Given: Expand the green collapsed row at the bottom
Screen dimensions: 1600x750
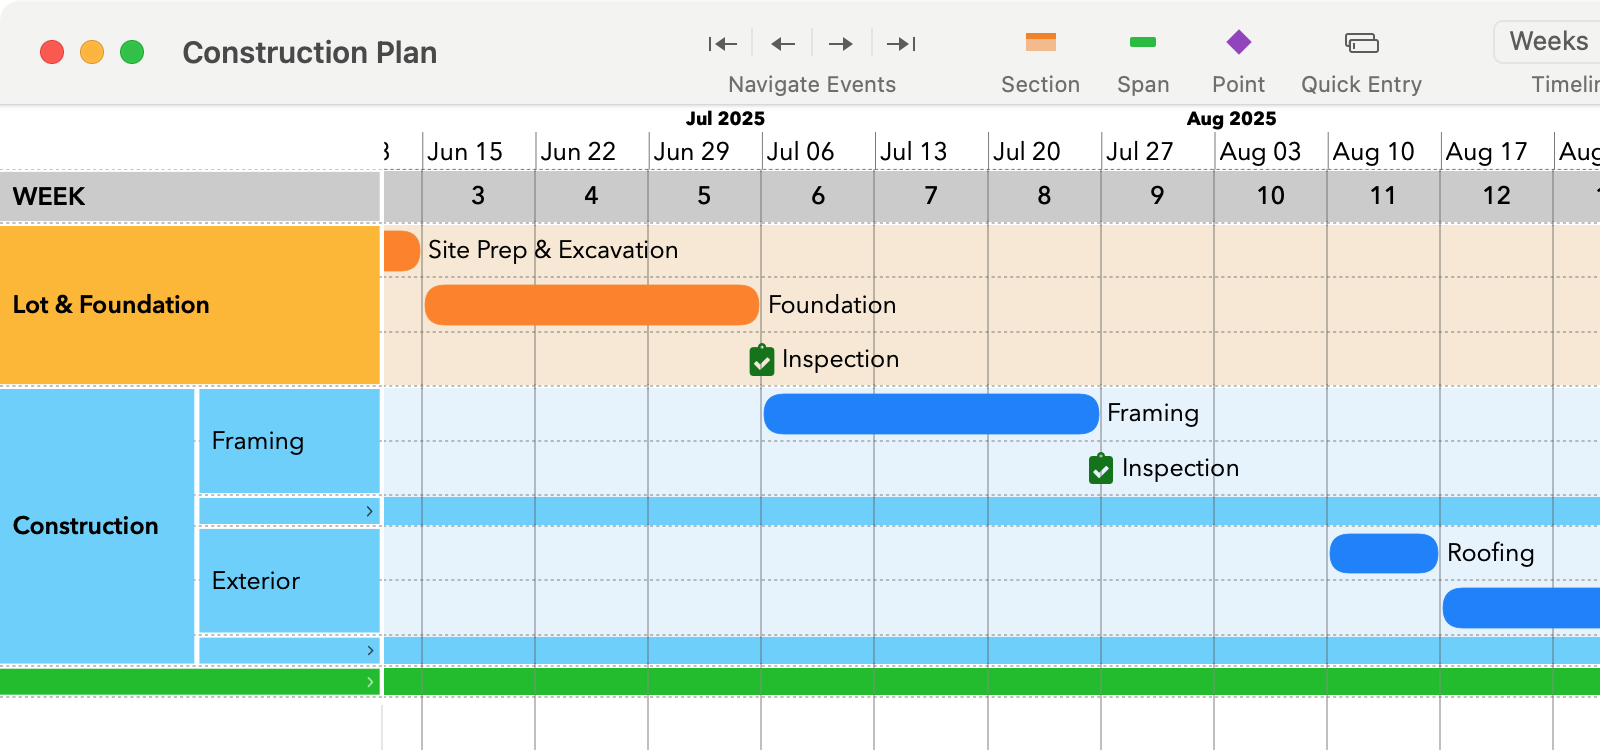Looking at the screenshot, I should click(371, 681).
